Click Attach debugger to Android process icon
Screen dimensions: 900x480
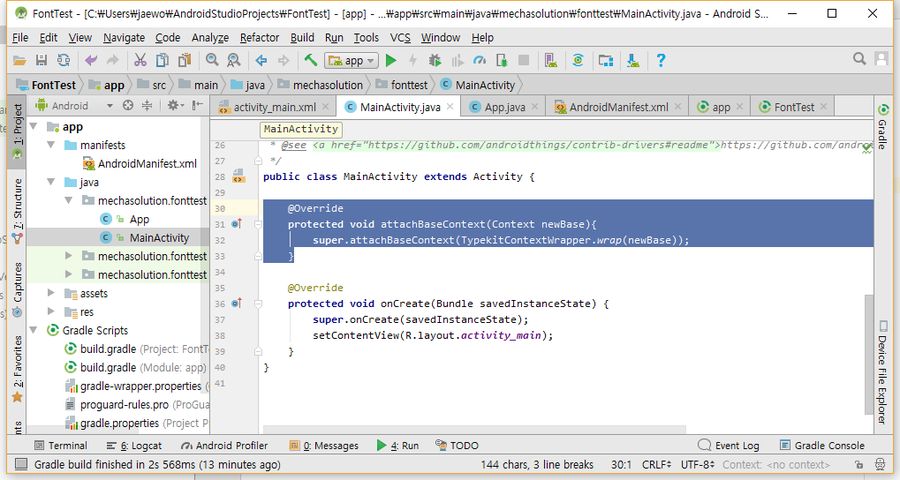[502, 60]
